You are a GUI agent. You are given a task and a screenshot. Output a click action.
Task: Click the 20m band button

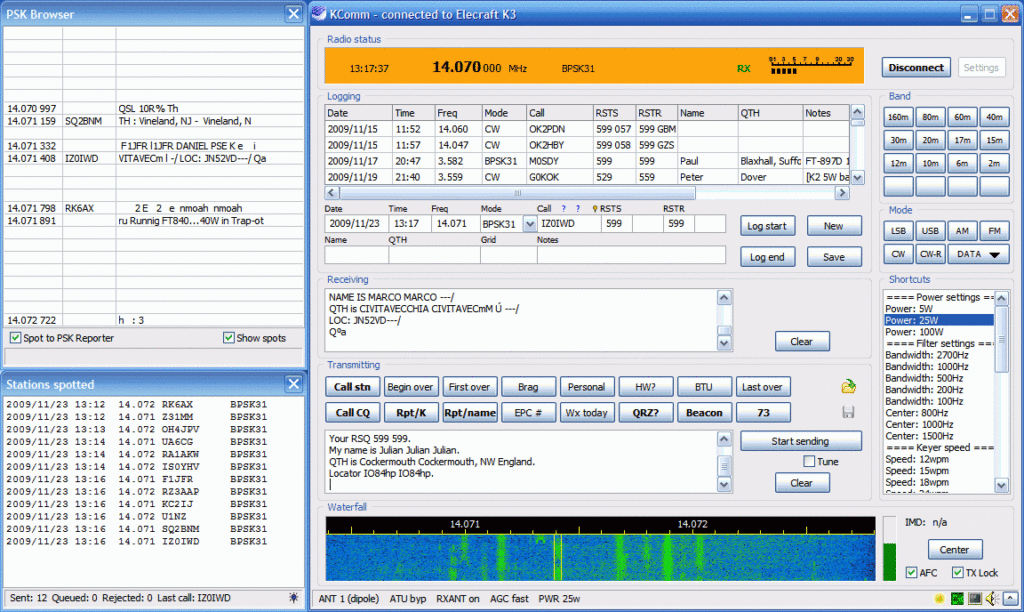tap(930, 140)
